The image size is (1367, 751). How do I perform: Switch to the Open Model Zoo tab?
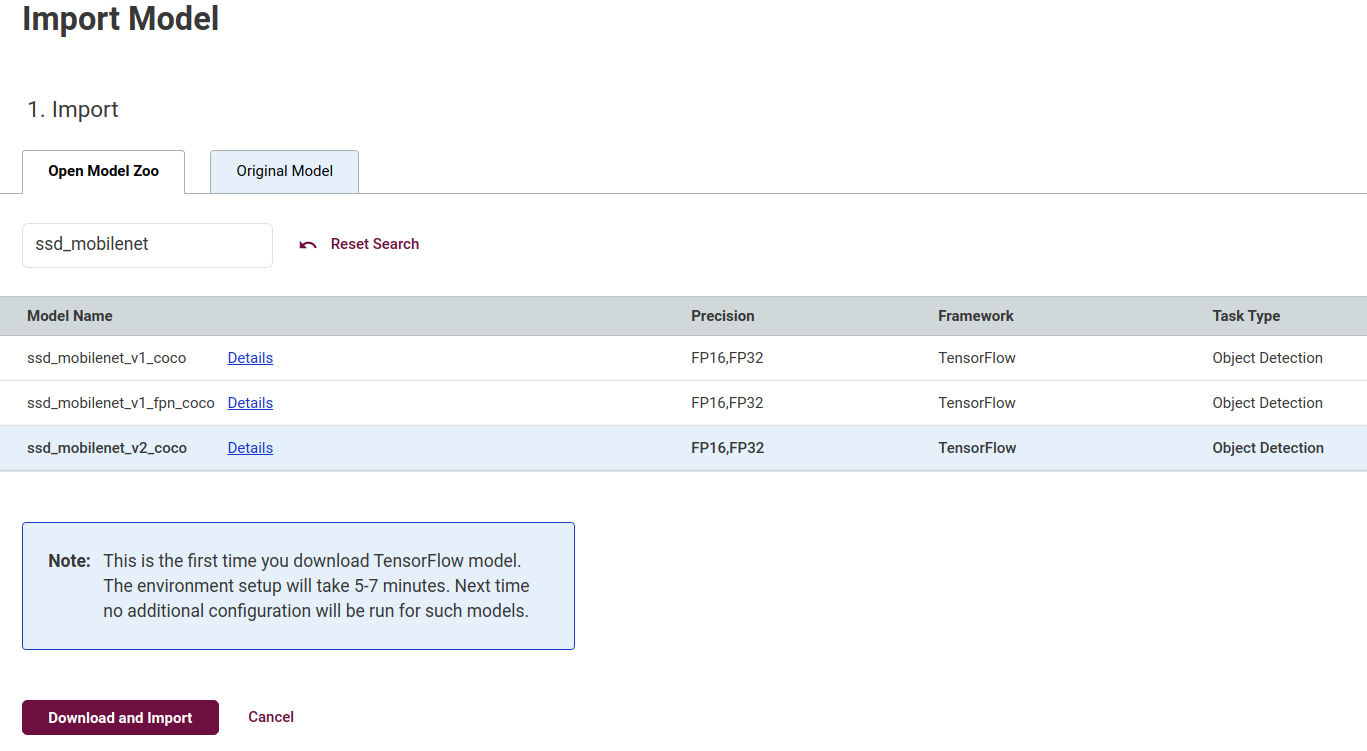tap(104, 171)
